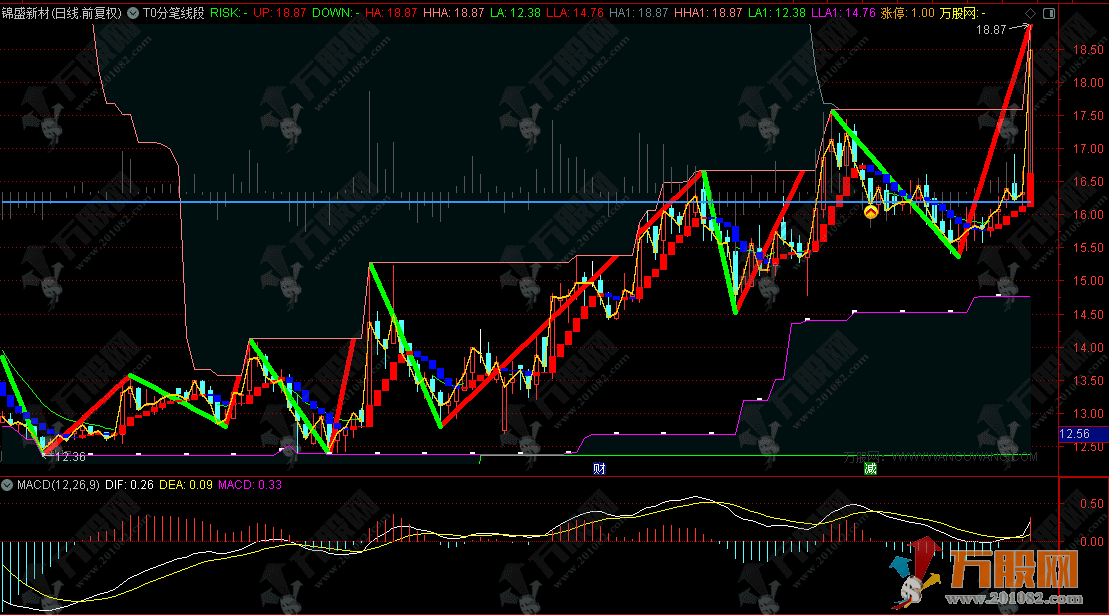Screen dimensions: 1109x615
Task: Click the T0分笔线段 indicator name
Action: [174, 14]
